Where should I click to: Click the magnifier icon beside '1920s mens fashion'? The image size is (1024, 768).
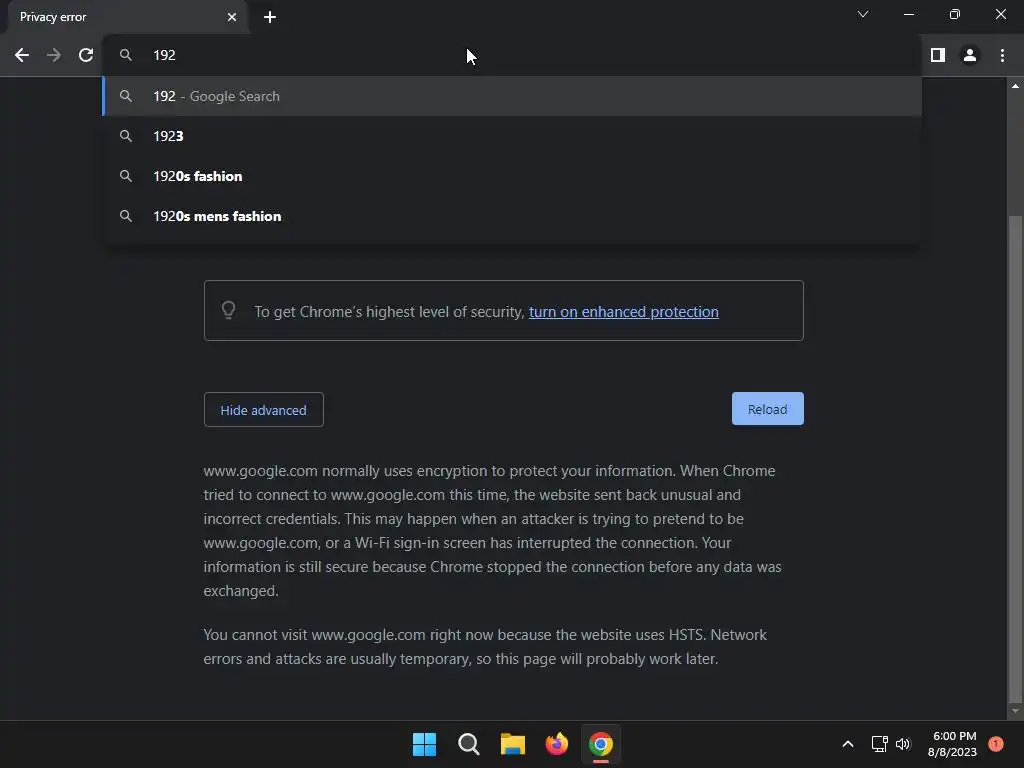(x=126, y=216)
